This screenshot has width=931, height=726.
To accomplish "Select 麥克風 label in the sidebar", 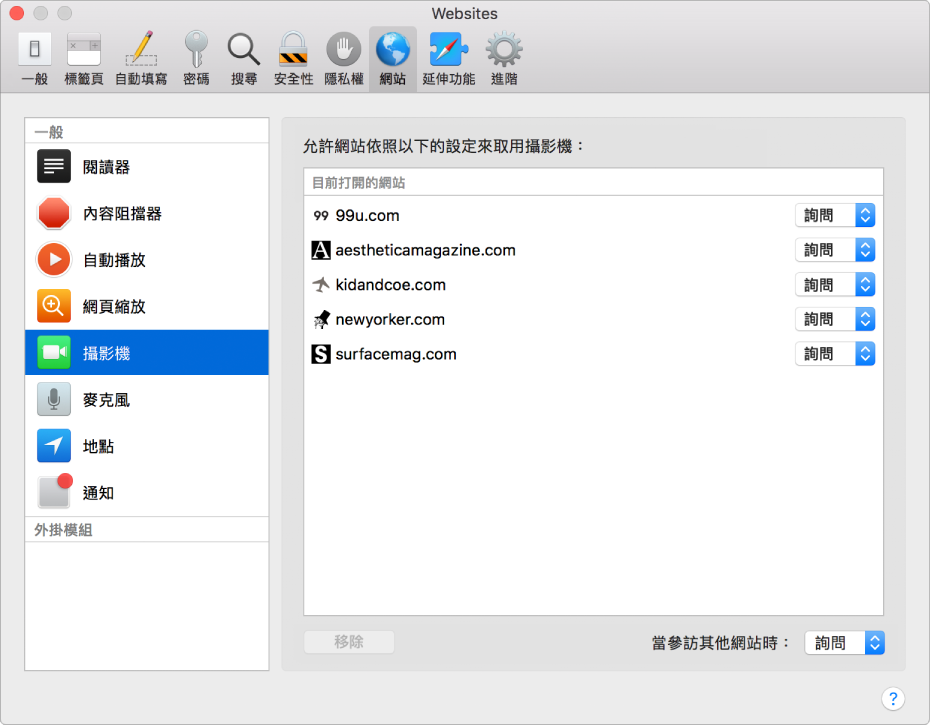I will (106, 400).
